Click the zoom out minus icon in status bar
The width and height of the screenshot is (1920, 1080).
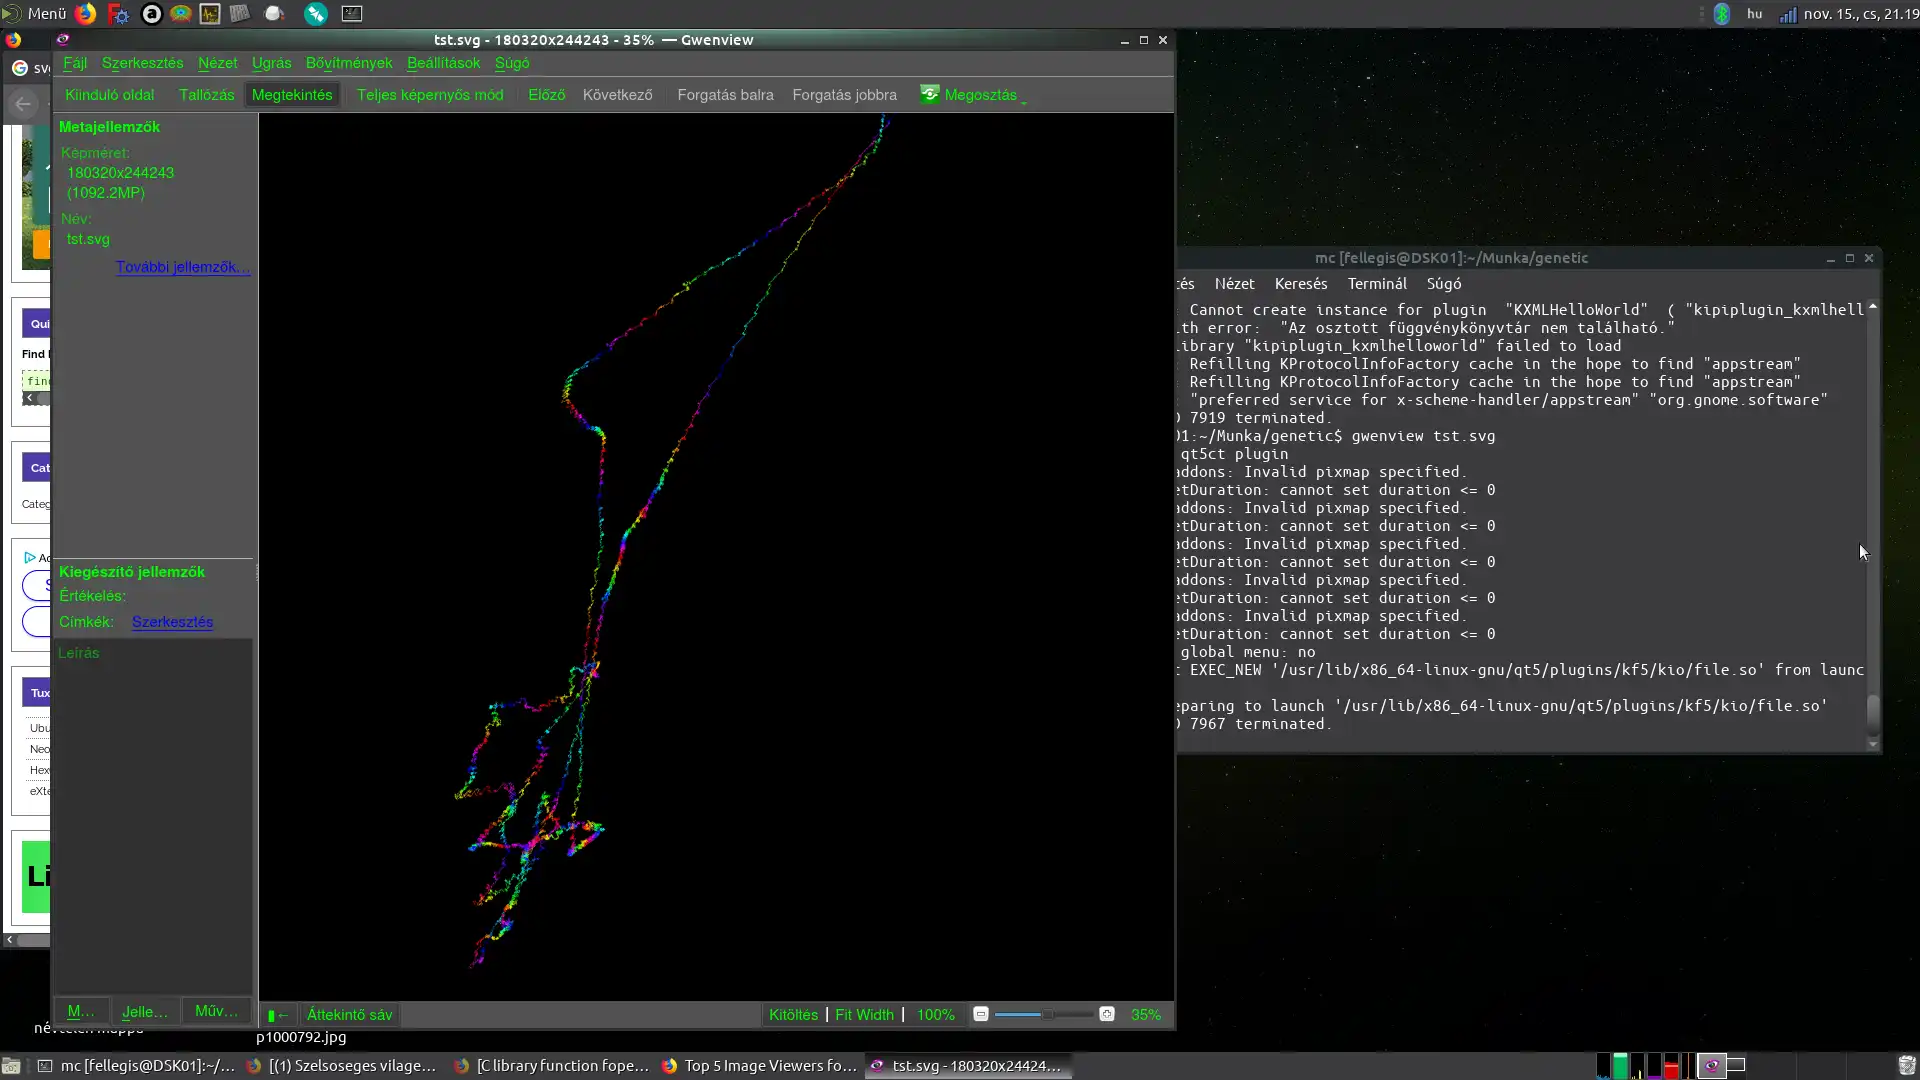pyautogui.click(x=980, y=1014)
